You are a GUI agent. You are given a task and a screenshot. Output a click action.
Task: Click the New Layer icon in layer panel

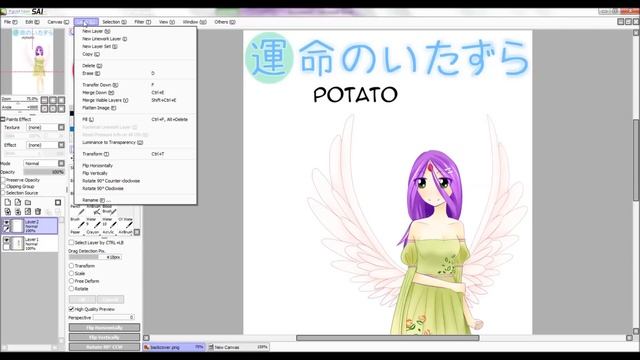pyautogui.click(x=8, y=202)
